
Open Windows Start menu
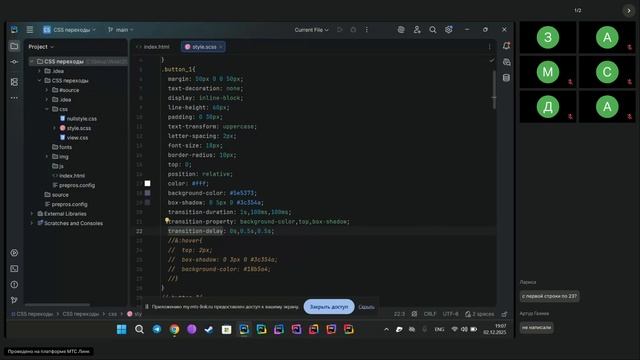click(x=122, y=329)
